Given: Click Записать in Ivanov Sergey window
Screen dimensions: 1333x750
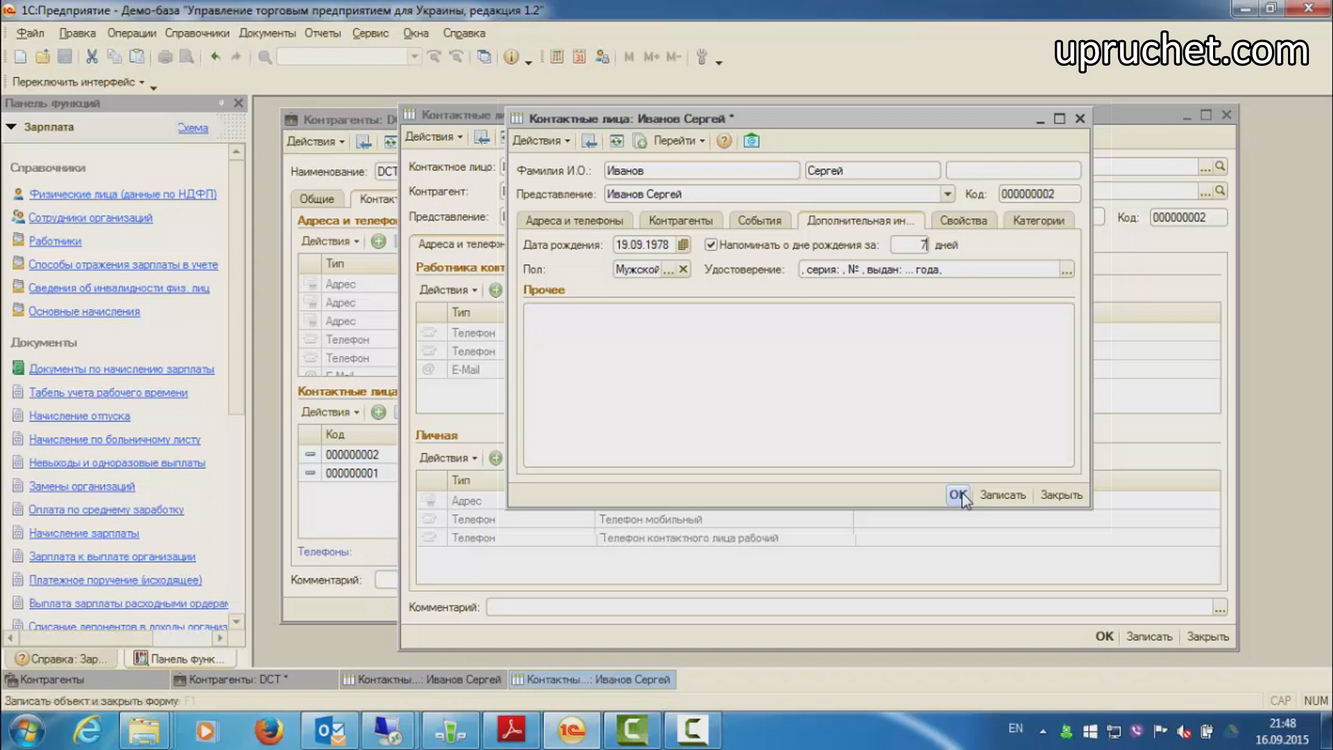Looking at the screenshot, I should point(1003,495).
